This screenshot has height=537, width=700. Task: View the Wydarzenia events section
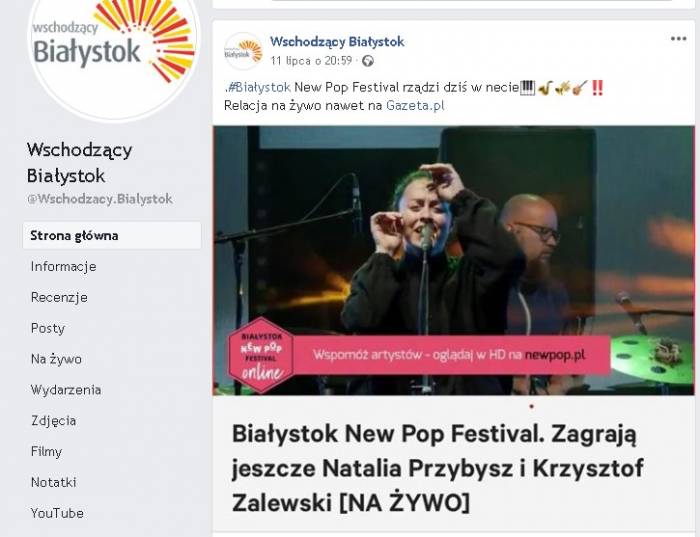click(66, 390)
